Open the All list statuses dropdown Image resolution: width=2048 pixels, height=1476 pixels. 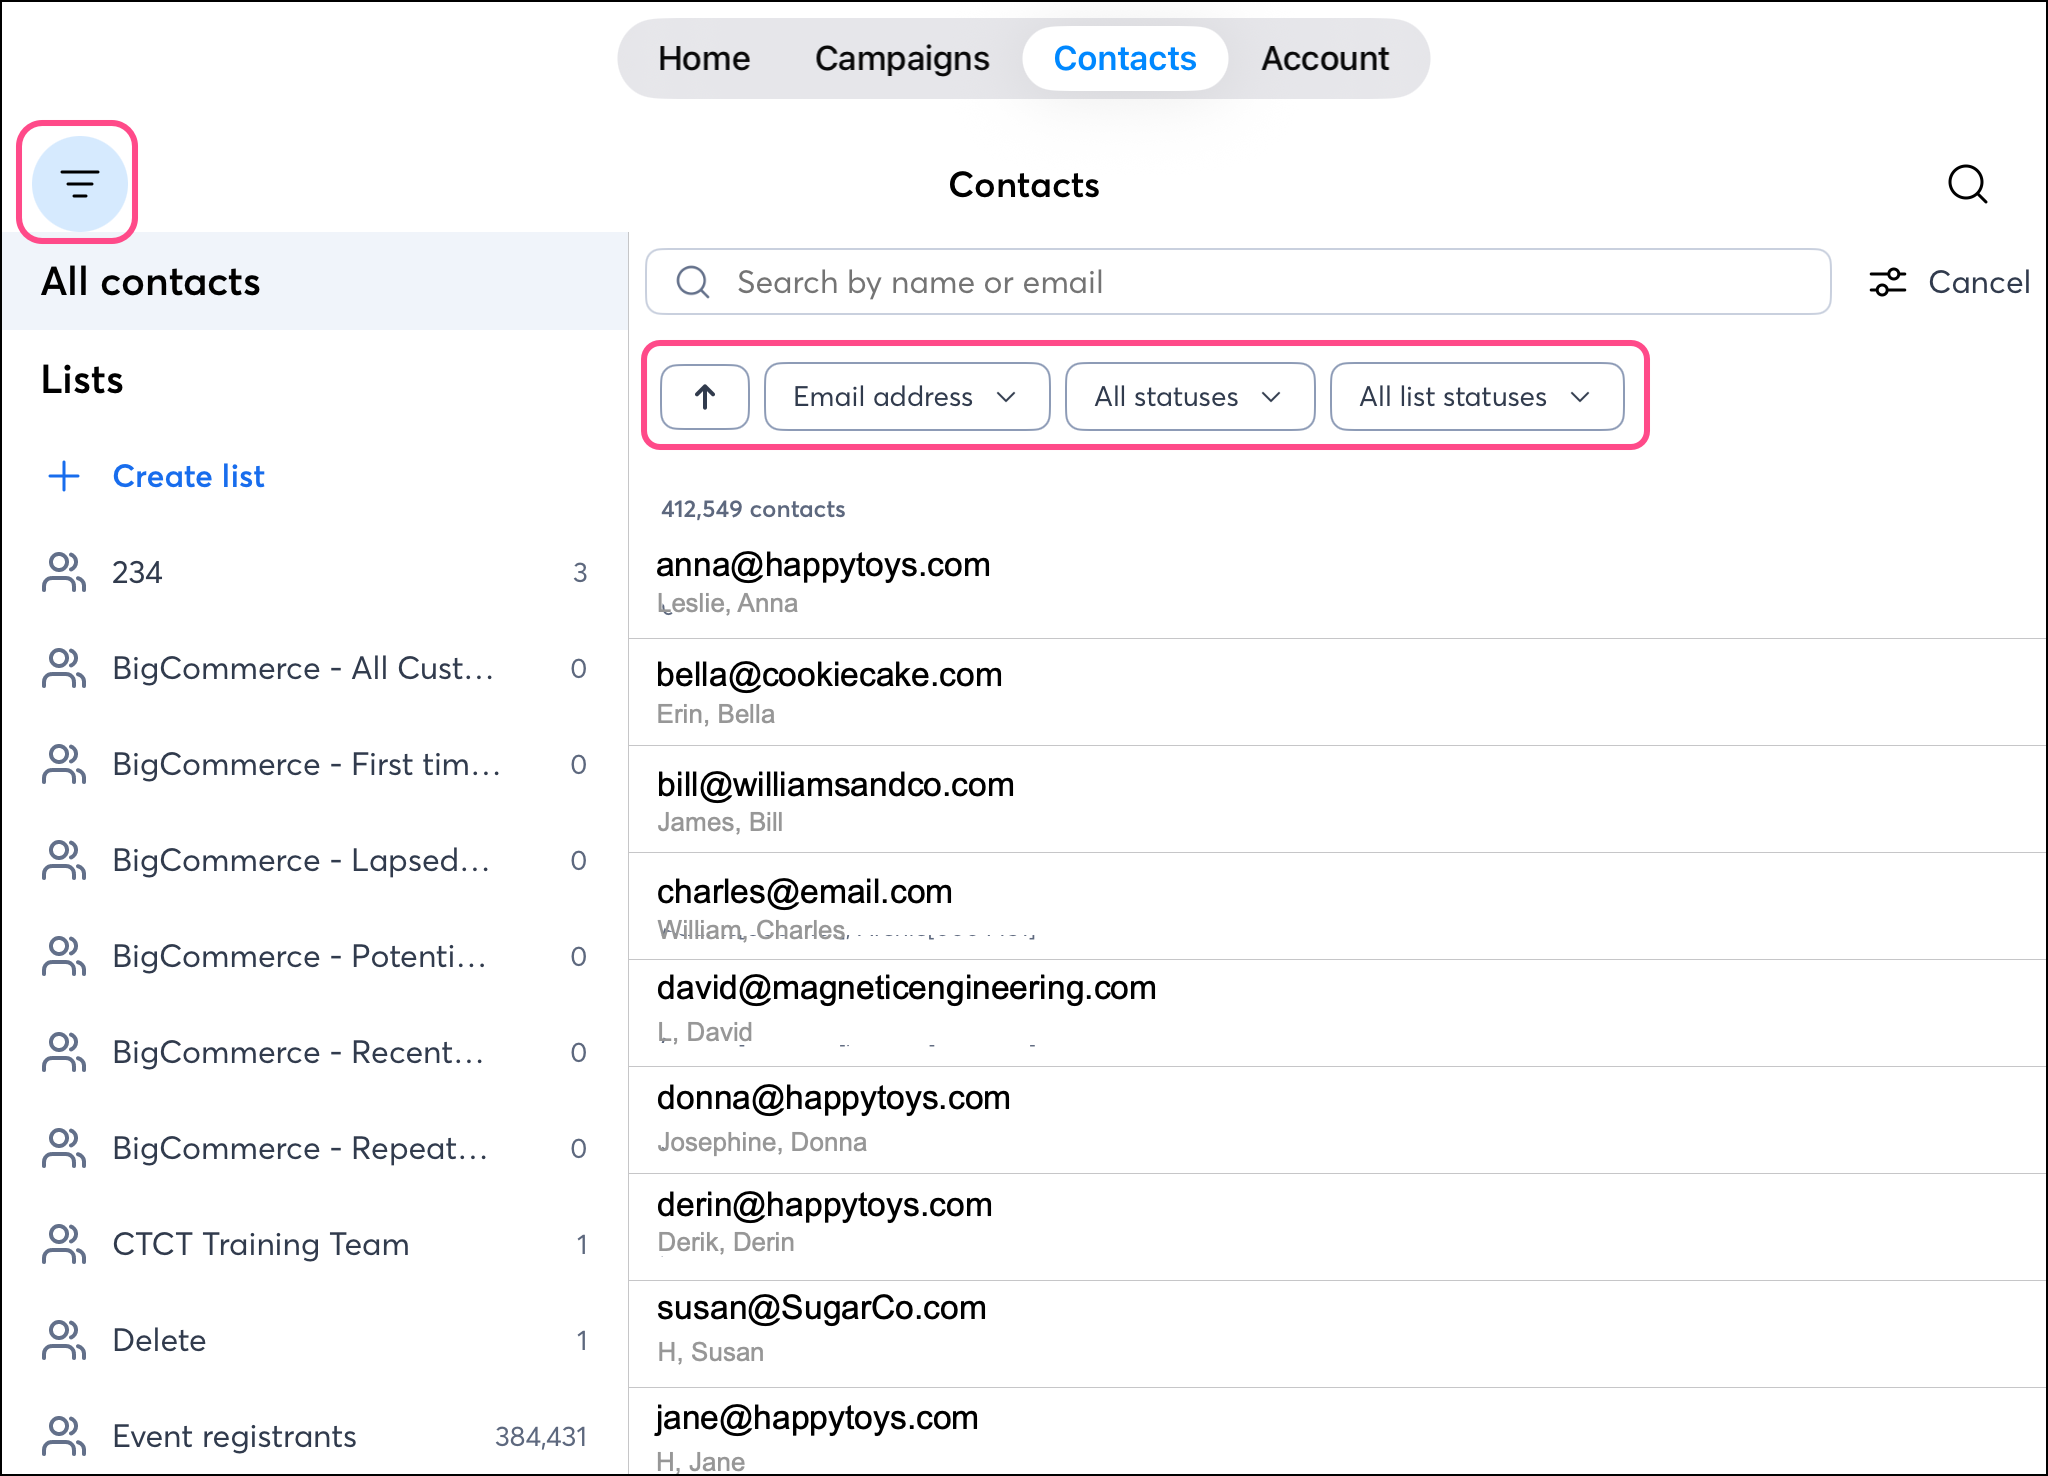[1475, 397]
